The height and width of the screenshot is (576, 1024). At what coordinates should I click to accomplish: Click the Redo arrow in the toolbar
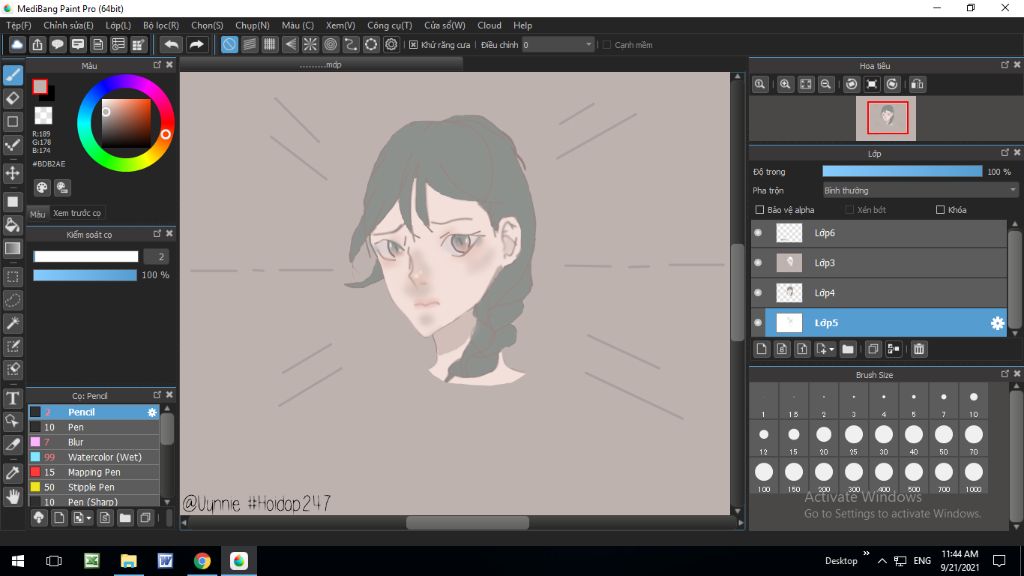point(196,44)
